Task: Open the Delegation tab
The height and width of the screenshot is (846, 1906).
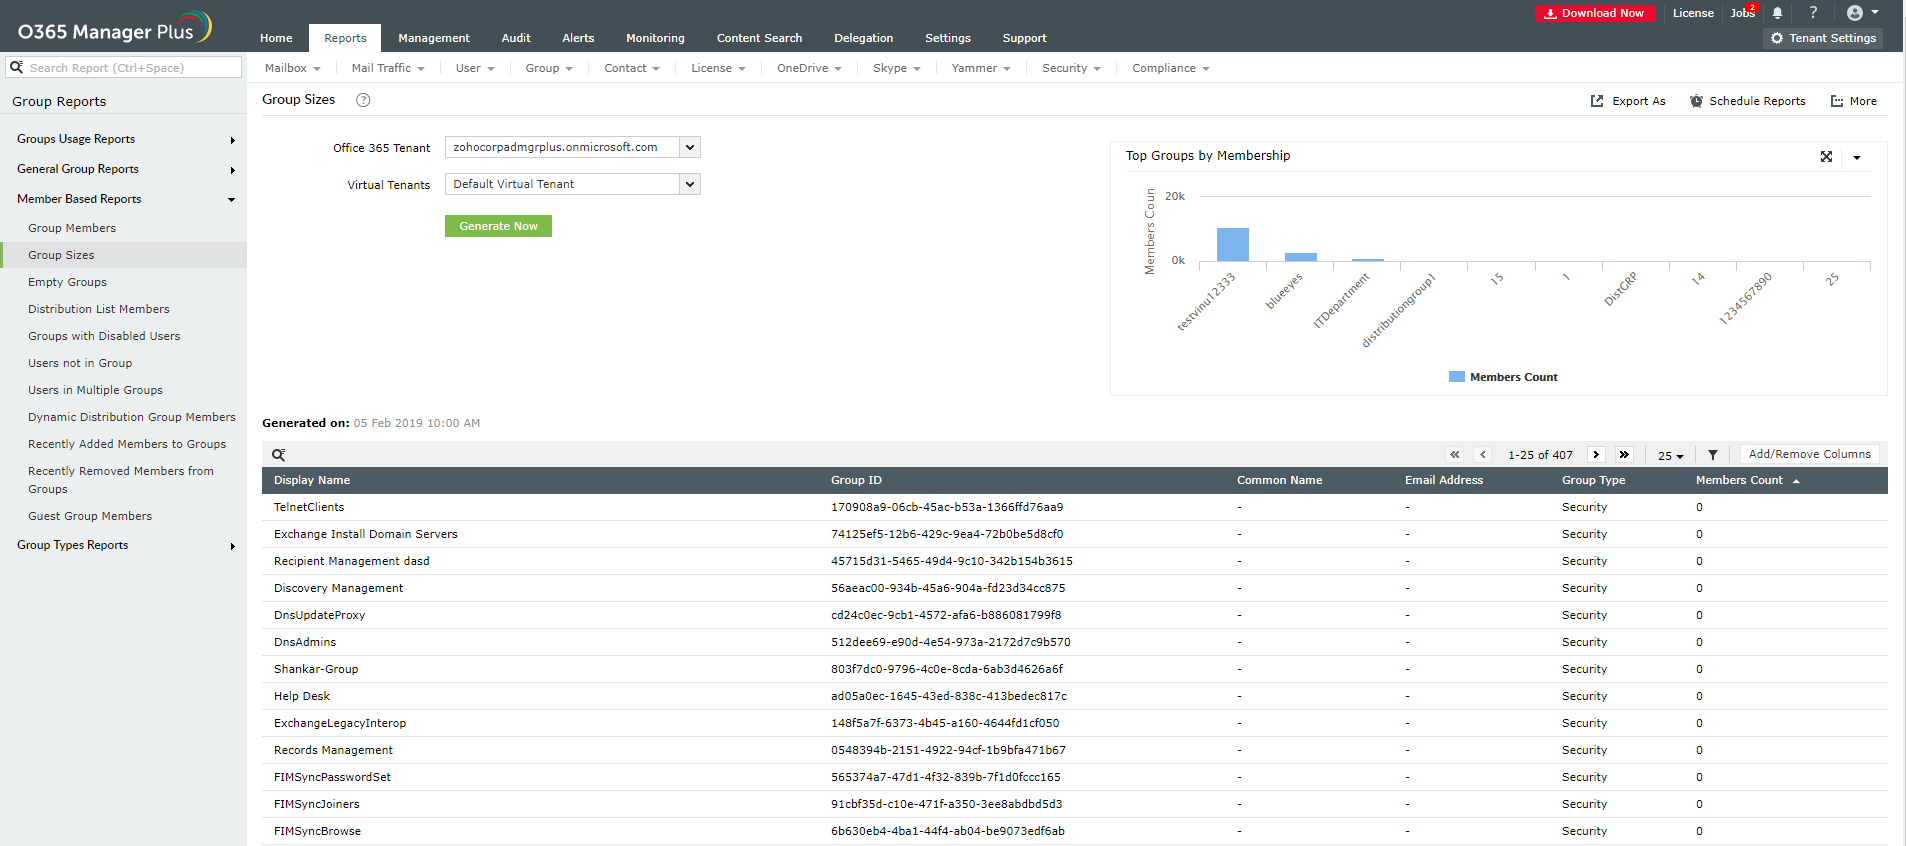Action: click(x=863, y=38)
